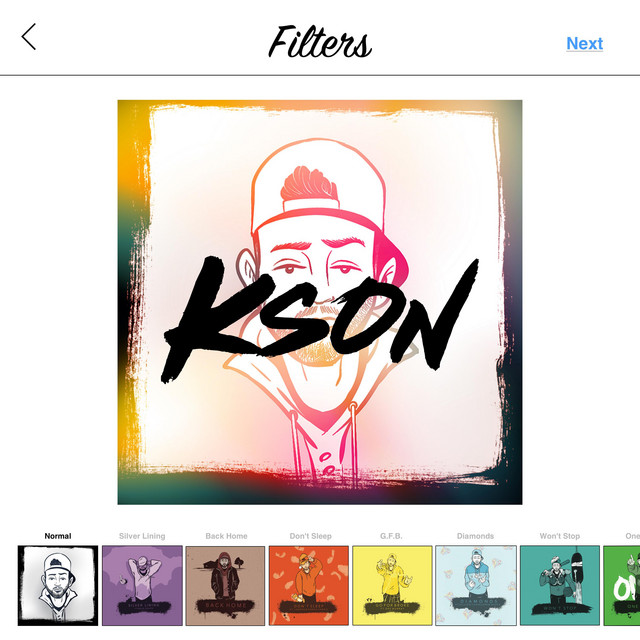Click the G.F.B. filter label

[x=391, y=536]
